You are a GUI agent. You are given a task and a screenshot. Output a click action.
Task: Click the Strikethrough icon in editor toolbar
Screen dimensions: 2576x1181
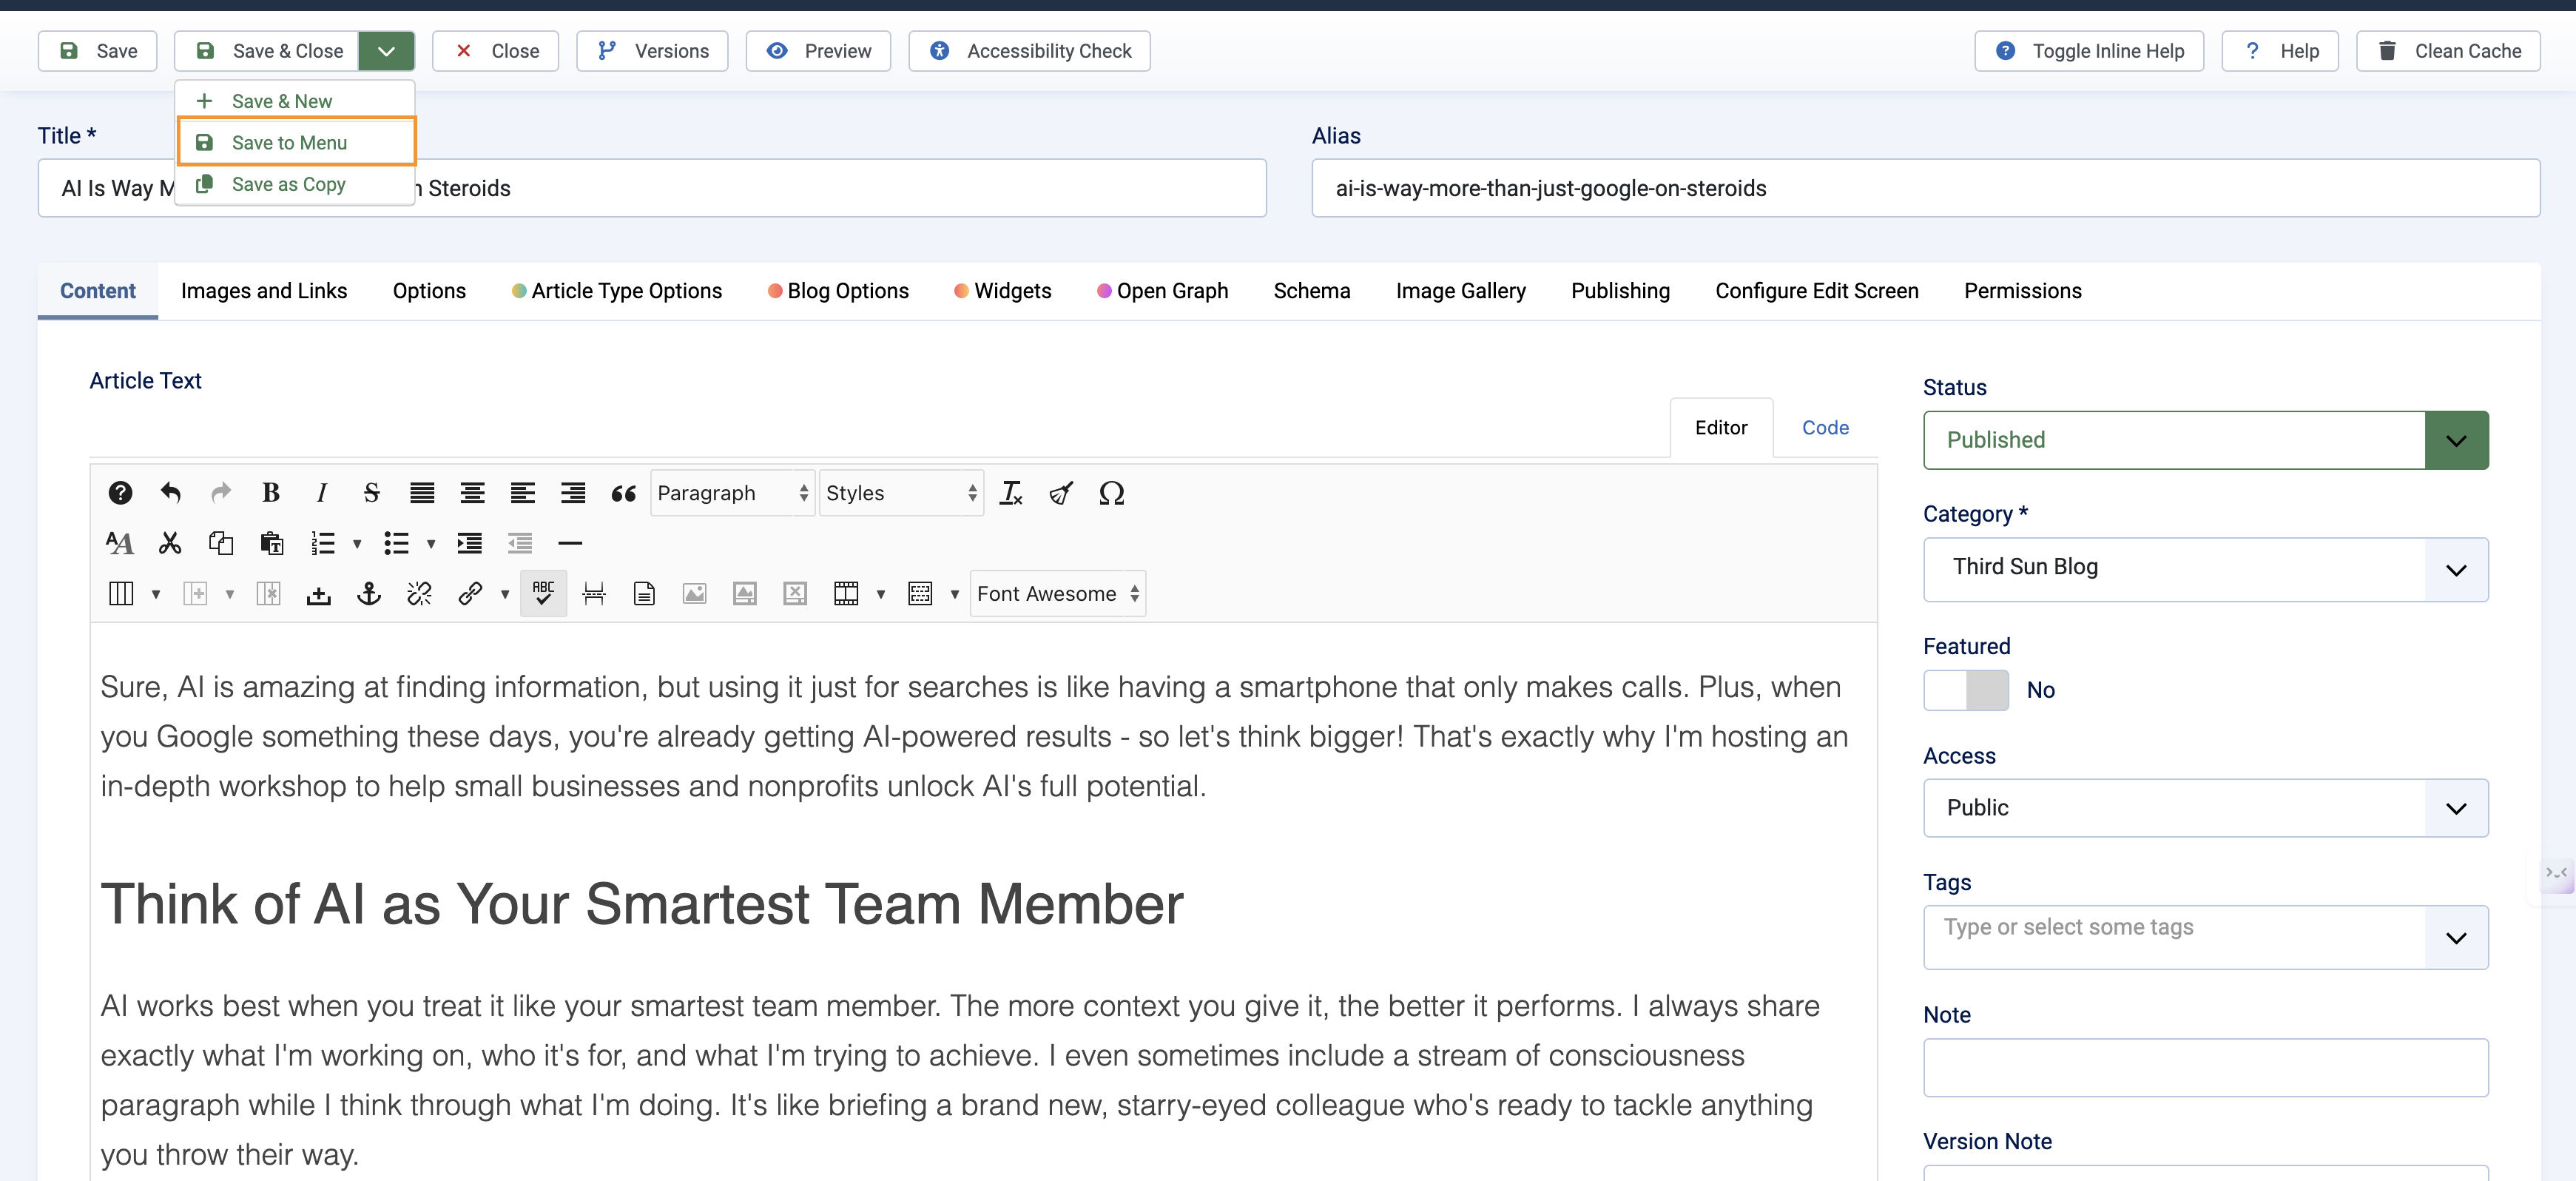(x=371, y=493)
